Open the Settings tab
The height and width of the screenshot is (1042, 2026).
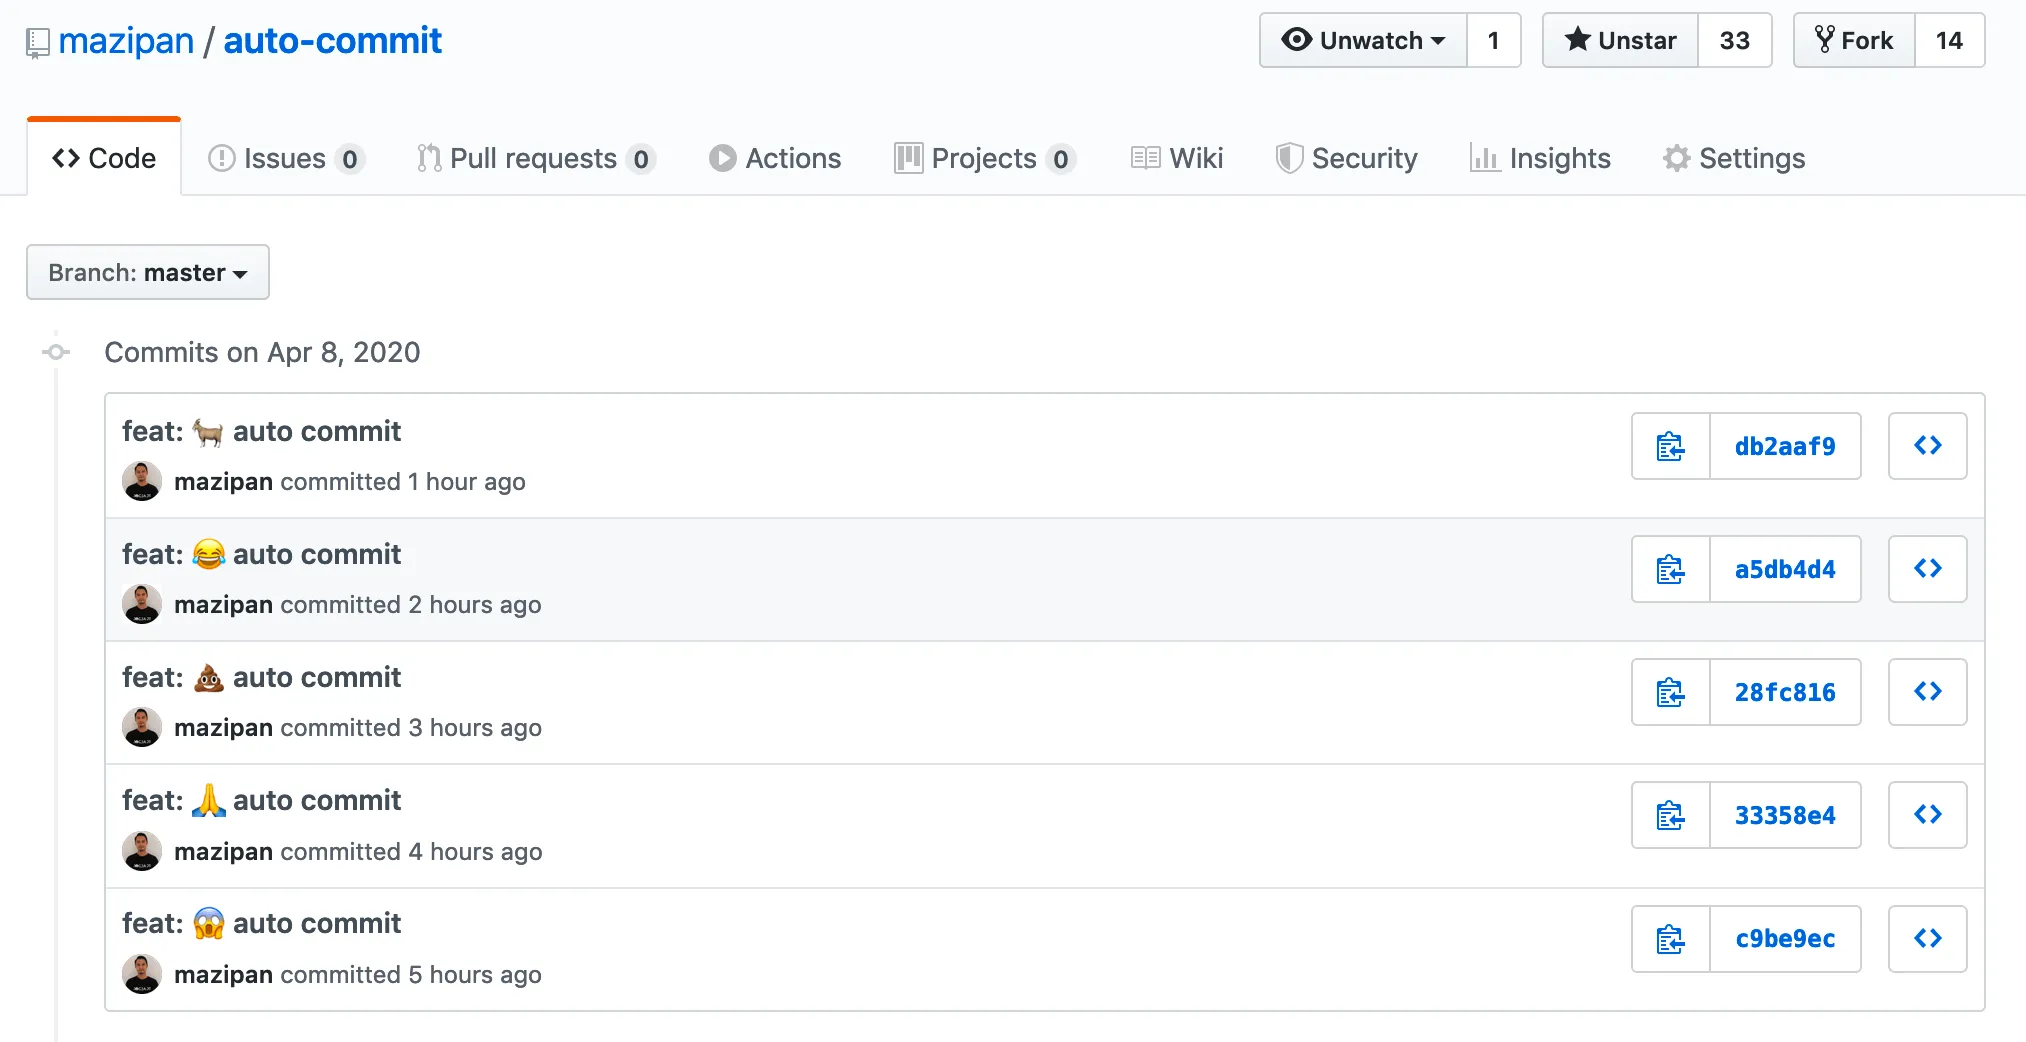tap(1734, 158)
